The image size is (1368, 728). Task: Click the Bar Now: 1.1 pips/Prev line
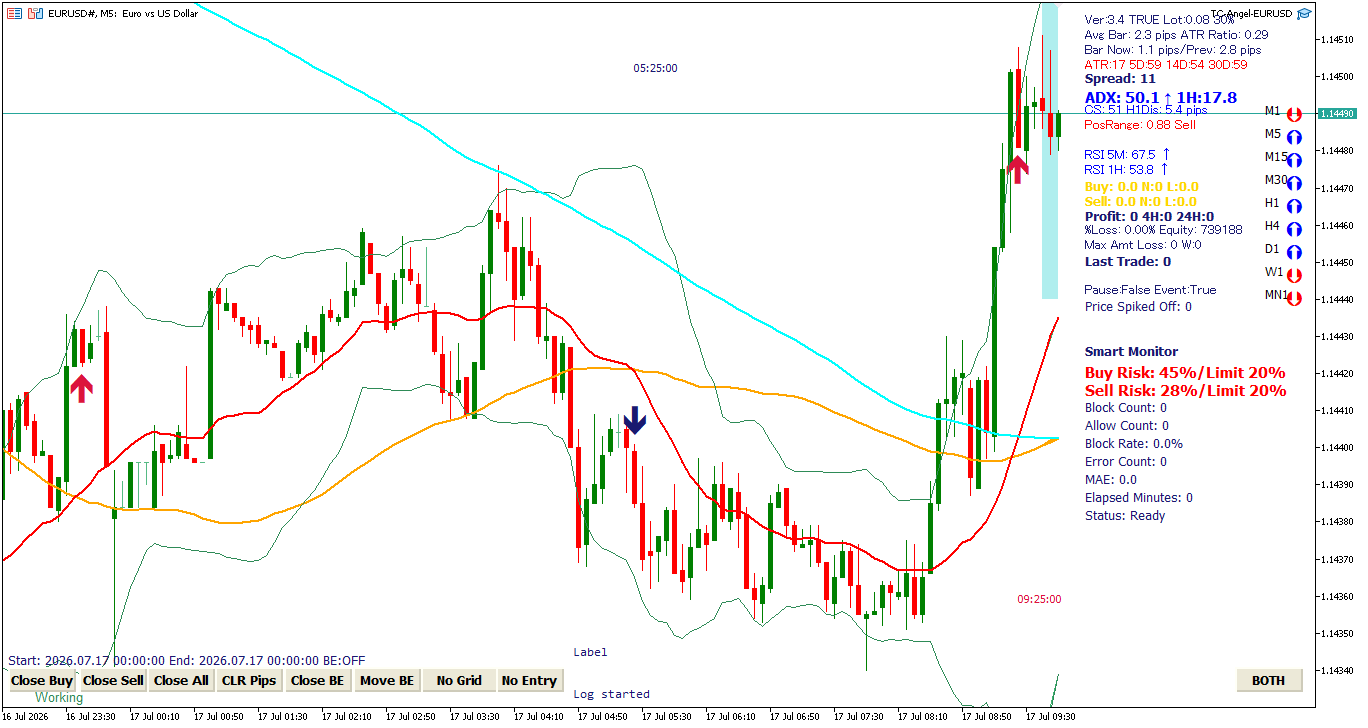tap(1173, 50)
